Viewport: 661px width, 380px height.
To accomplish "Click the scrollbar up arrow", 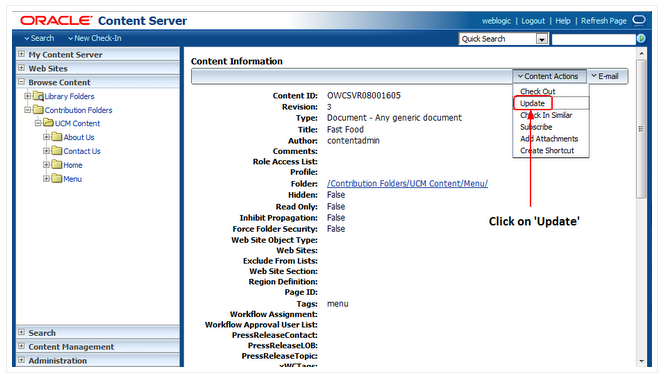I will [x=641, y=54].
